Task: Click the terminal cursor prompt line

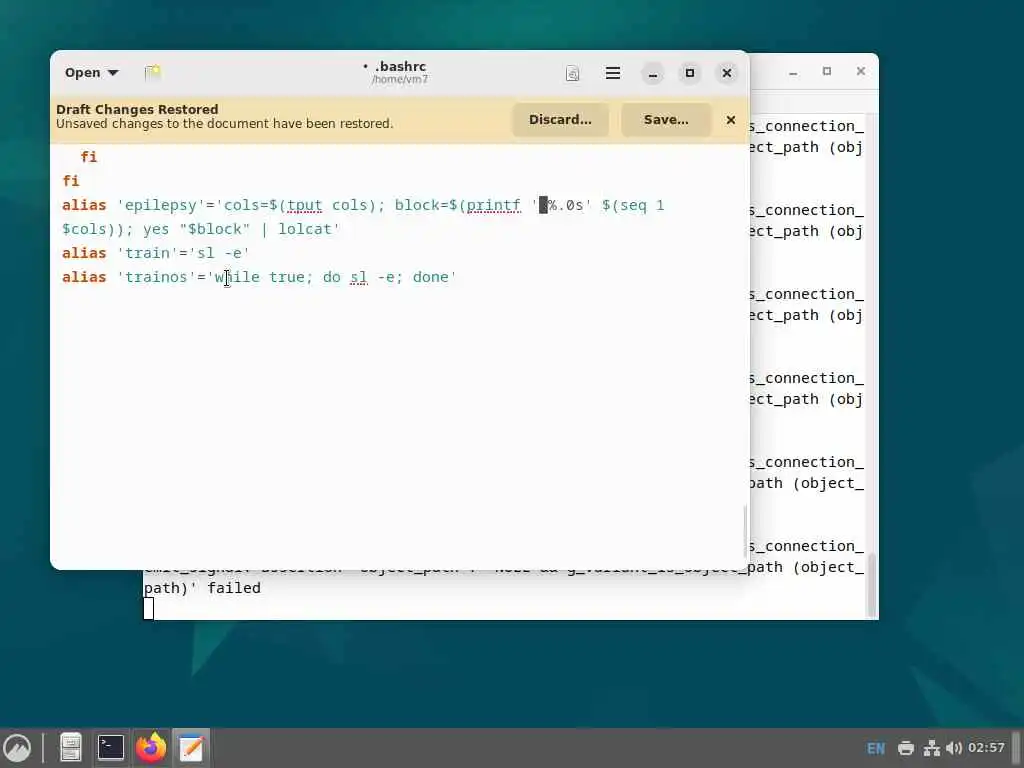Action: click(x=149, y=608)
